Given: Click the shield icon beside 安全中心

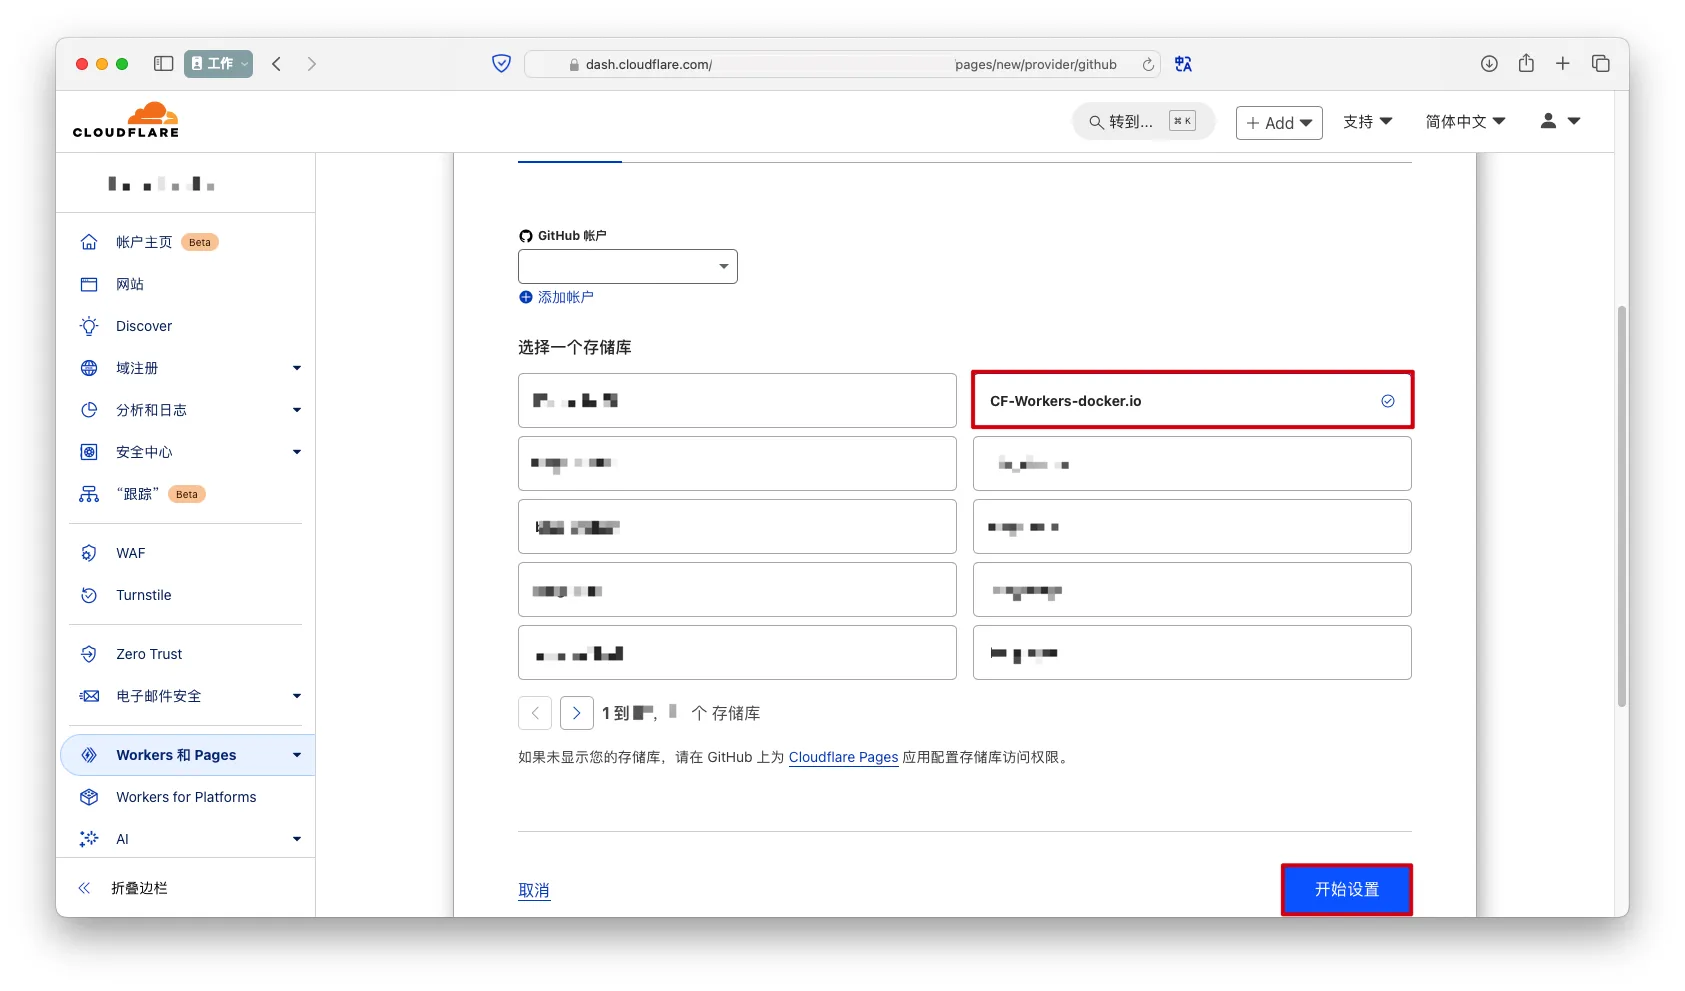Looking at the screenshot, I should coord(89,452).
